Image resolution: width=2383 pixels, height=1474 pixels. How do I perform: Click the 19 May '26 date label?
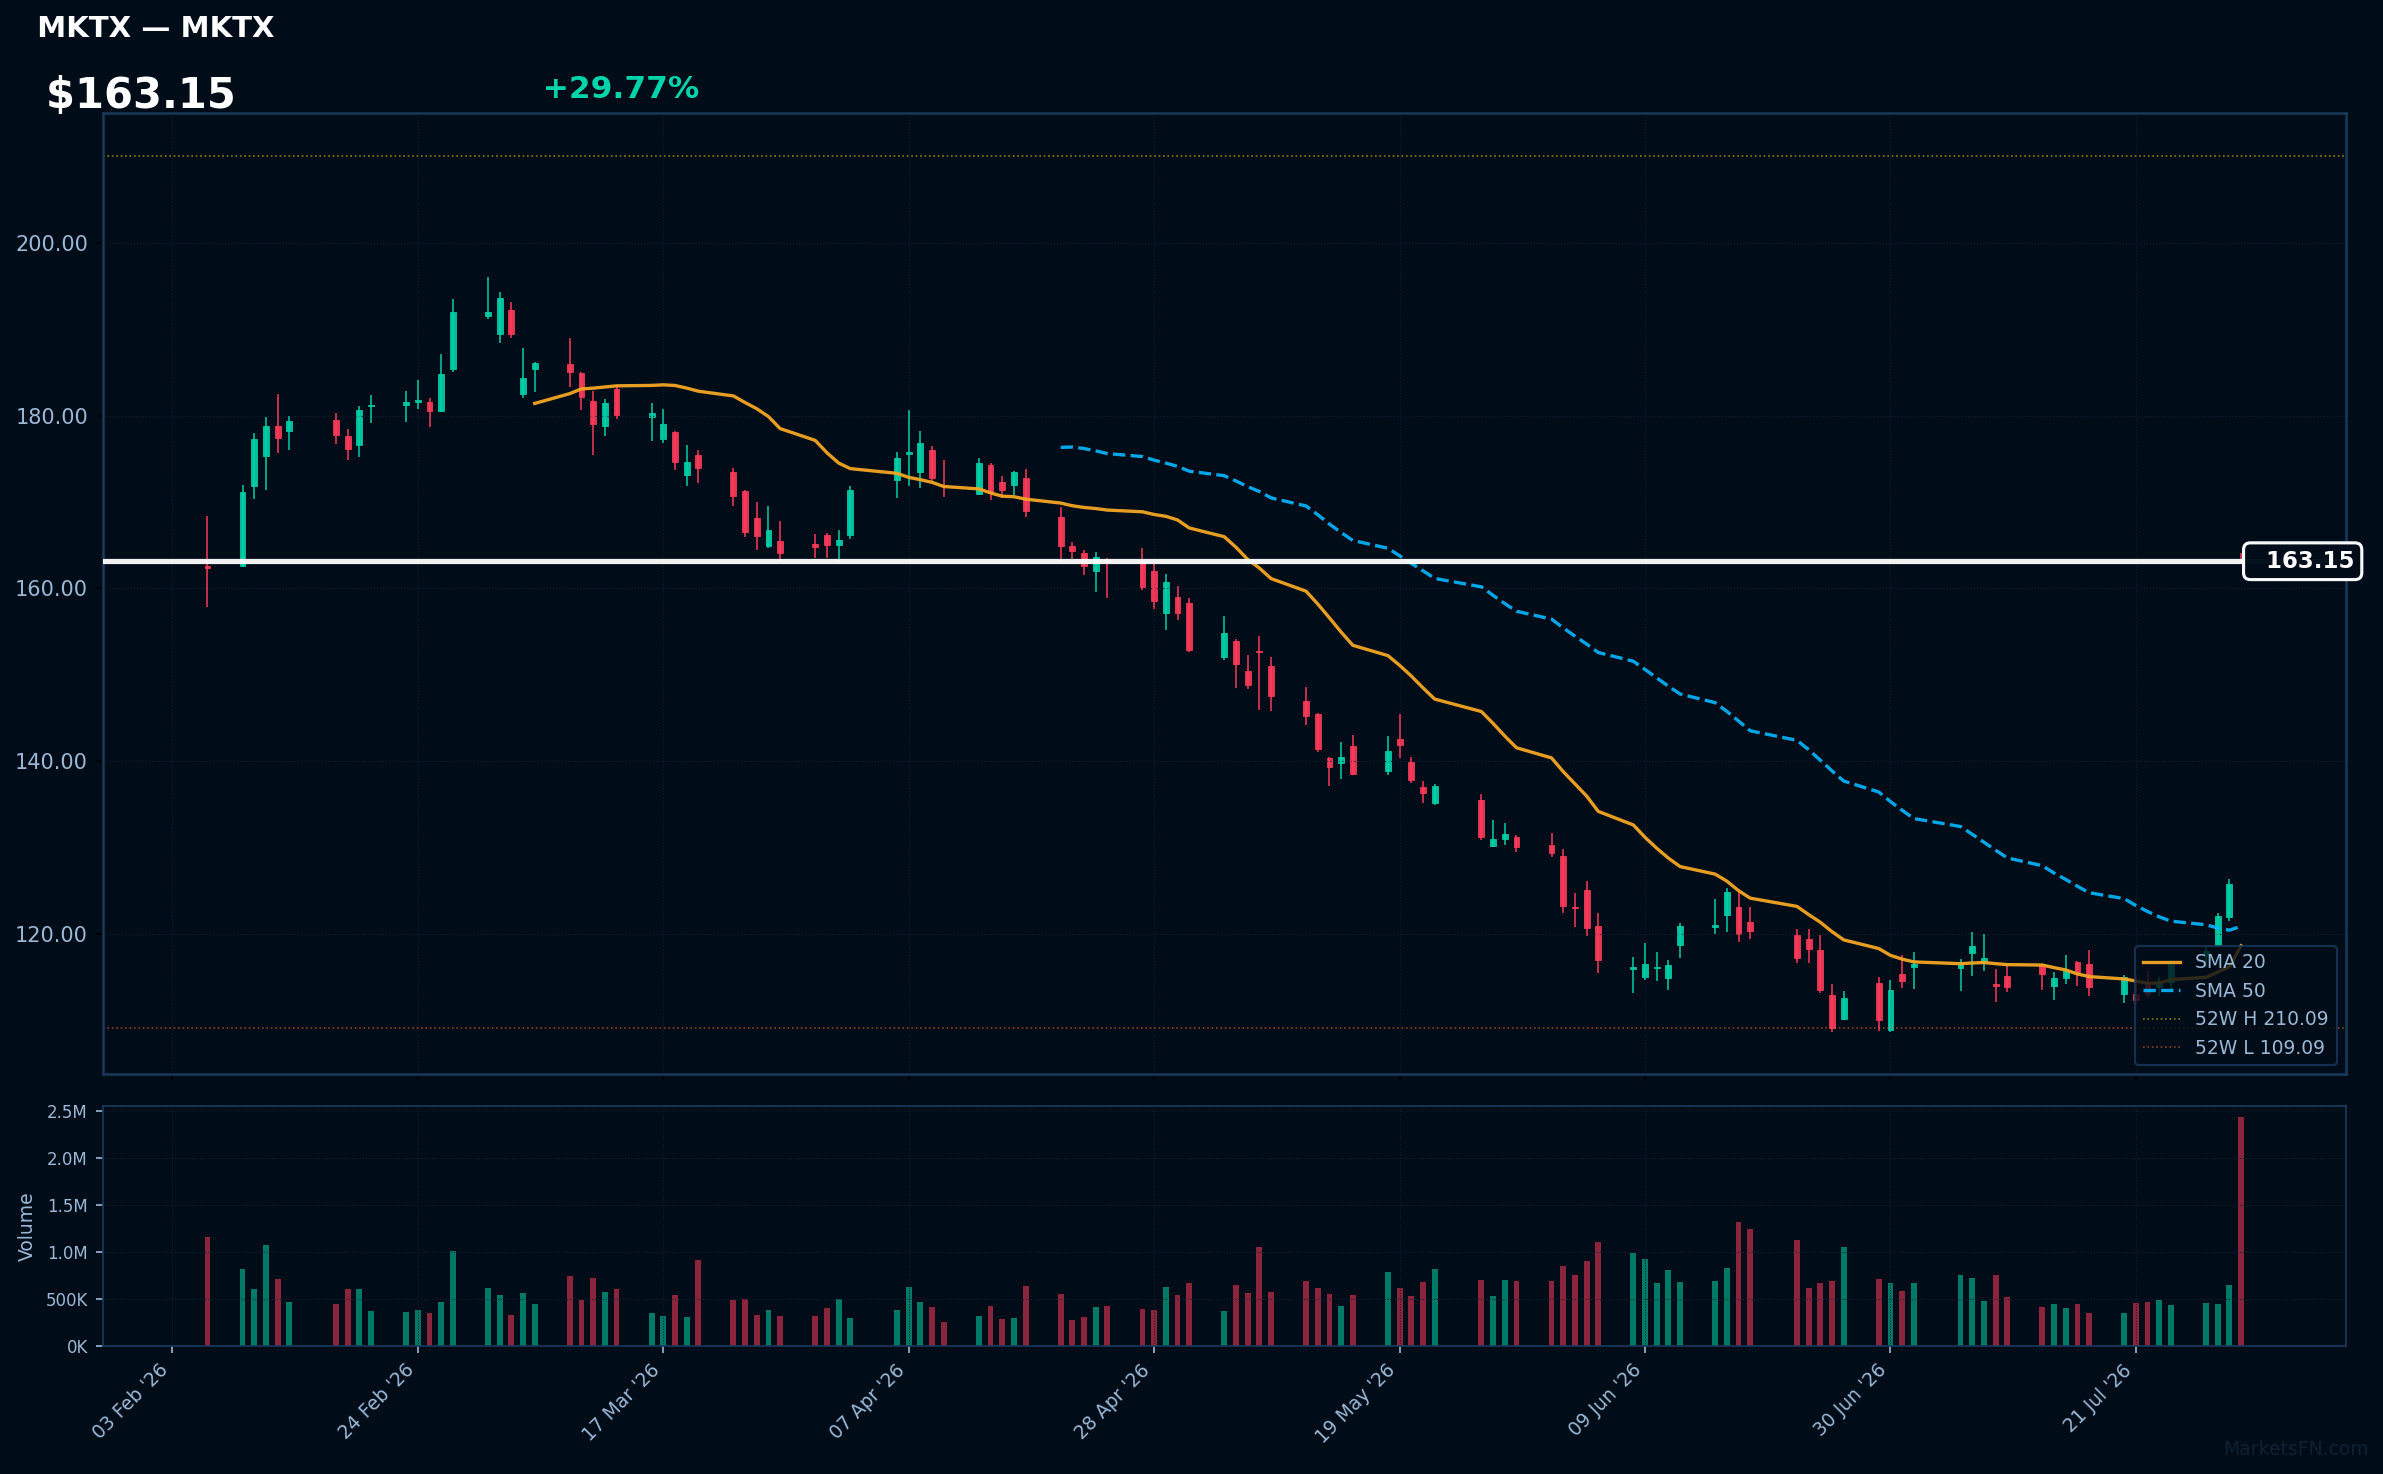click(1354, 1401)
